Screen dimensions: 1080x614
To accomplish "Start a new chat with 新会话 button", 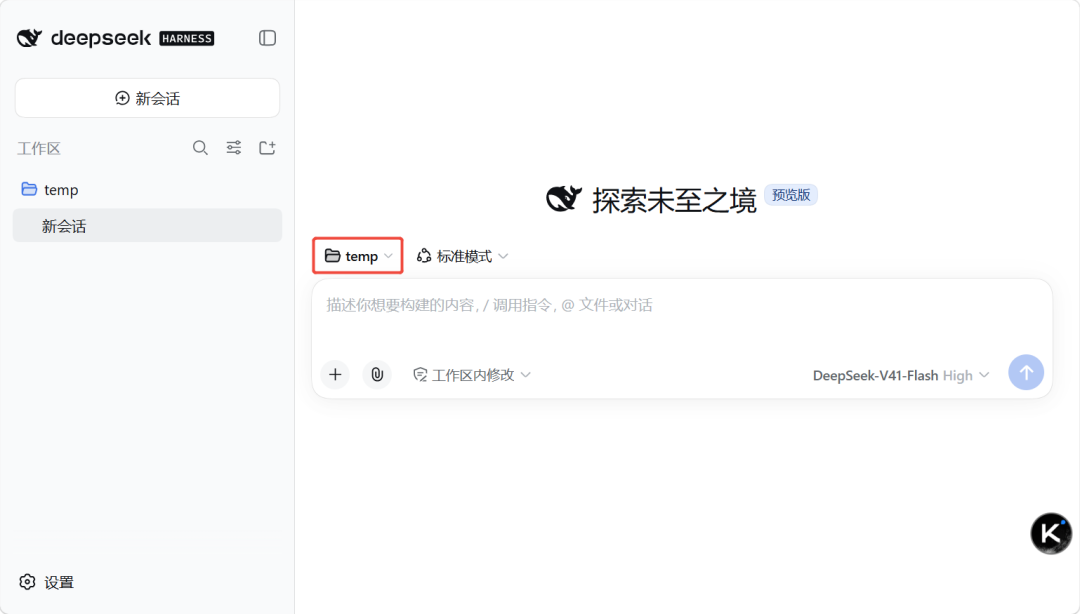I will coord(147,98).
